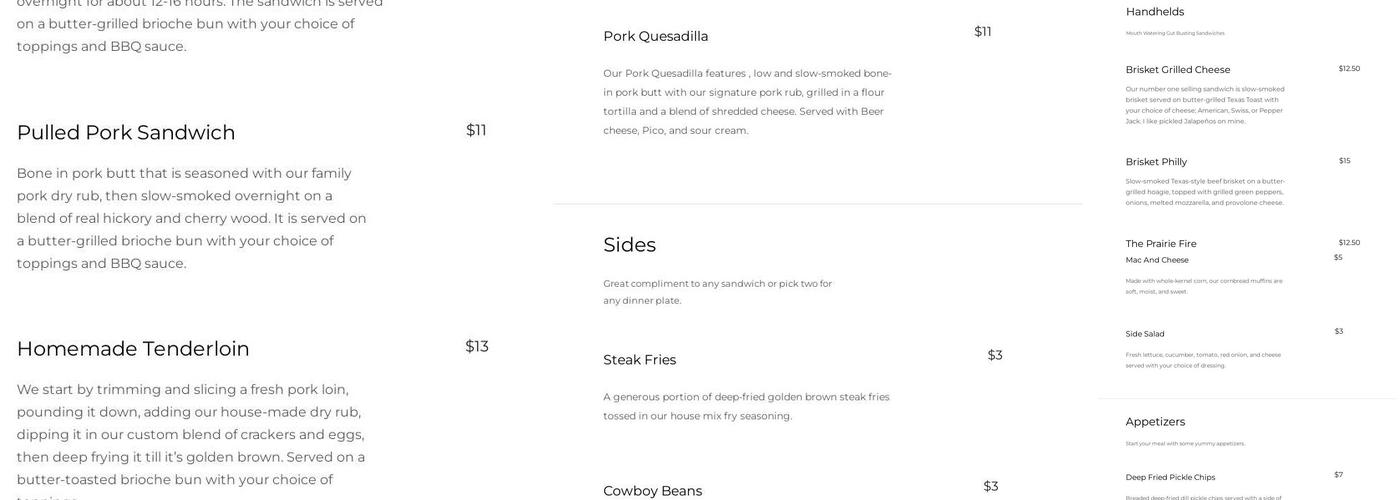
Task: Open the Brisket Philly item
Action: pyautogui.click(x=1156, y=162)
